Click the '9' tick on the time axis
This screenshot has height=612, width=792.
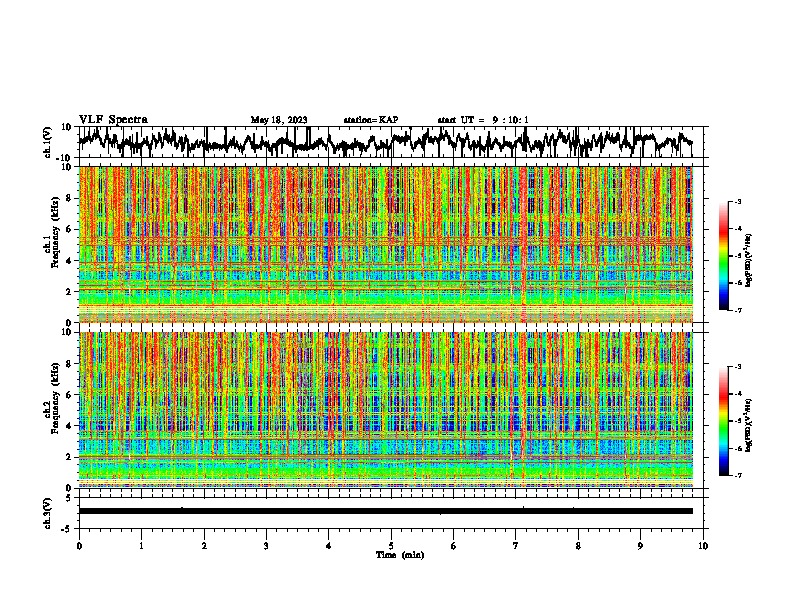tap(640, 546)
